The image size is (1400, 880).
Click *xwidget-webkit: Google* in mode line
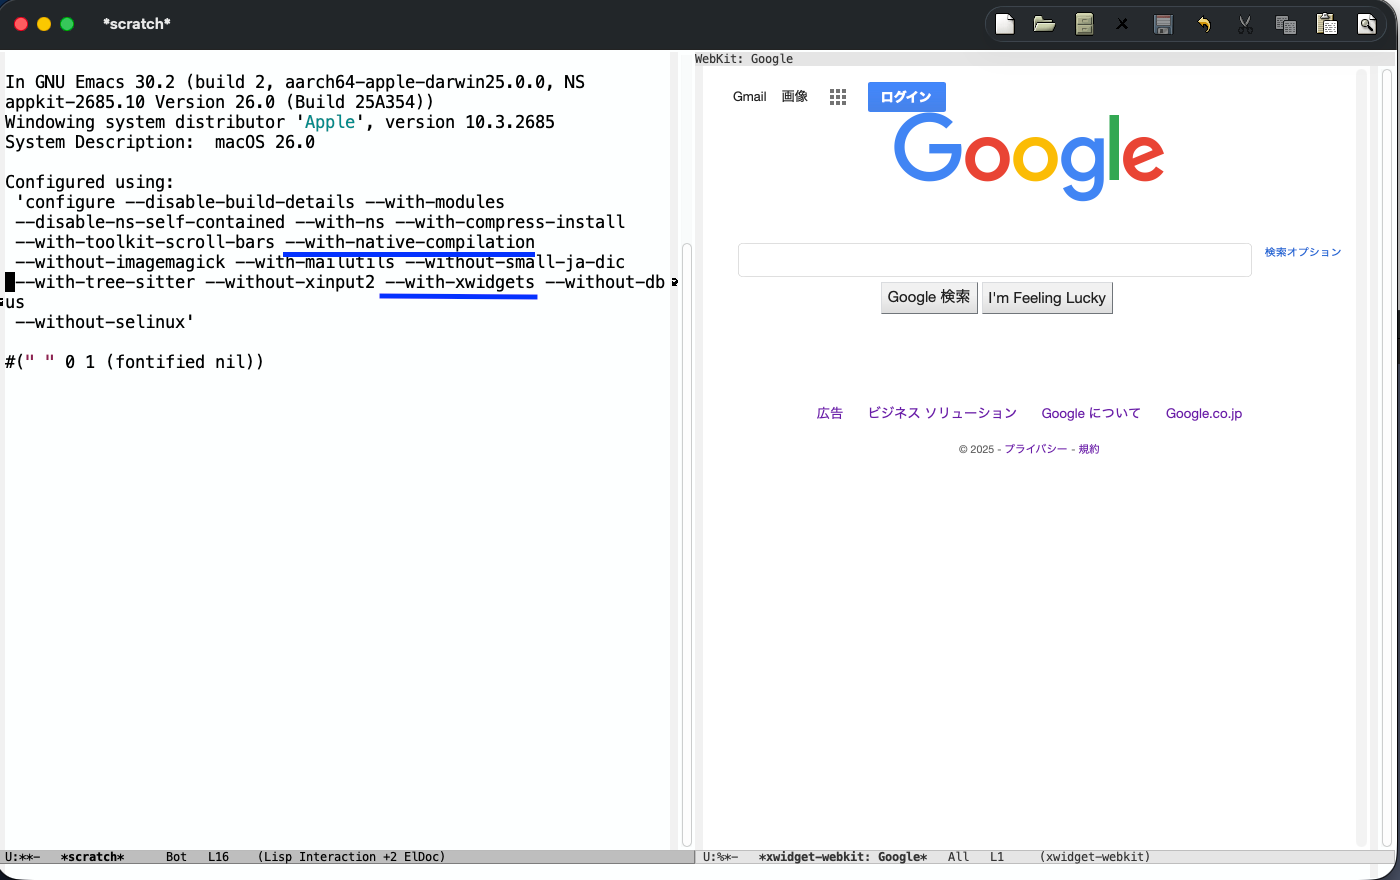[x=843, y=857]
